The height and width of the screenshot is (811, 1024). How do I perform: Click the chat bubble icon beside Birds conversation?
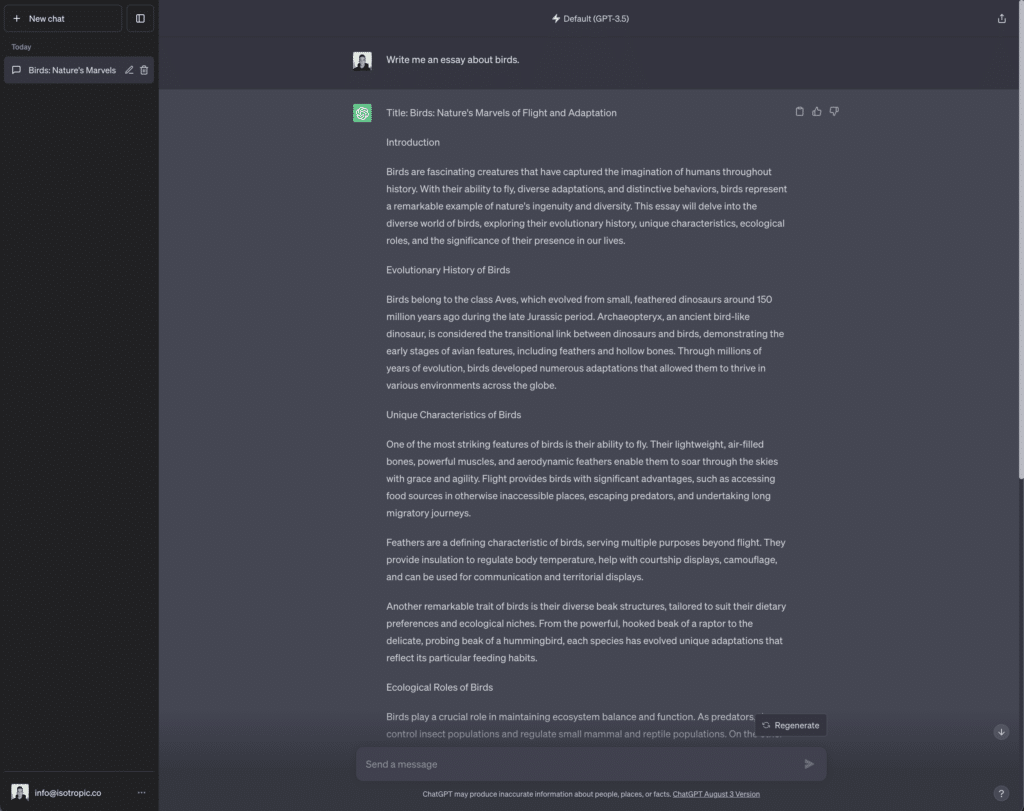(16, 70)
